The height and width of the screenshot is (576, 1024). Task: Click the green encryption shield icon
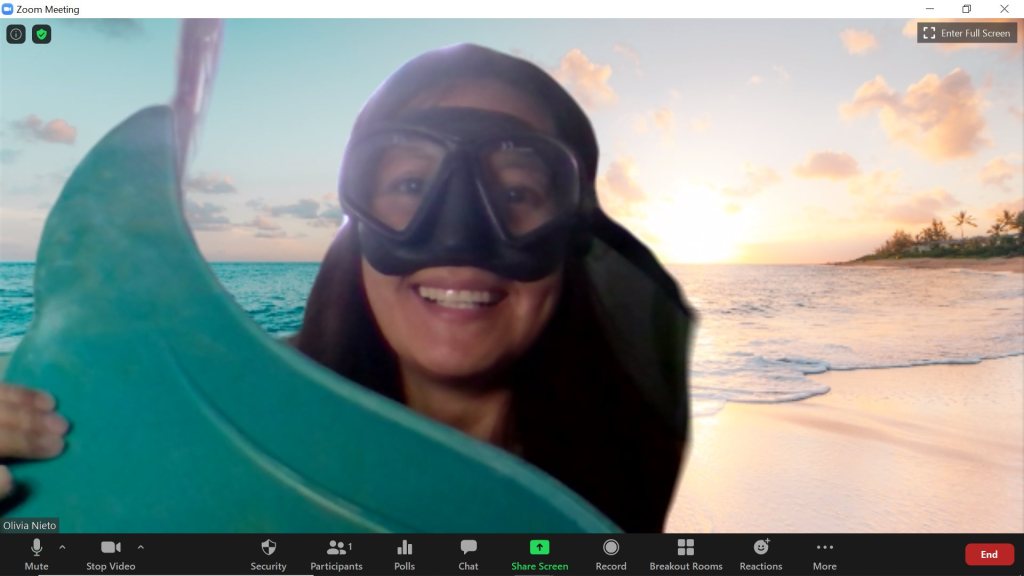click(41, 34)
